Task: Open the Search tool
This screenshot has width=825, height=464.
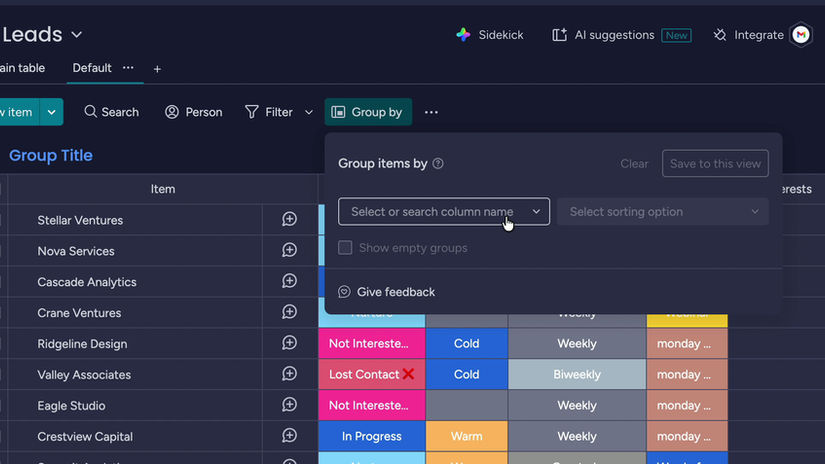Action: pos(112,112)
